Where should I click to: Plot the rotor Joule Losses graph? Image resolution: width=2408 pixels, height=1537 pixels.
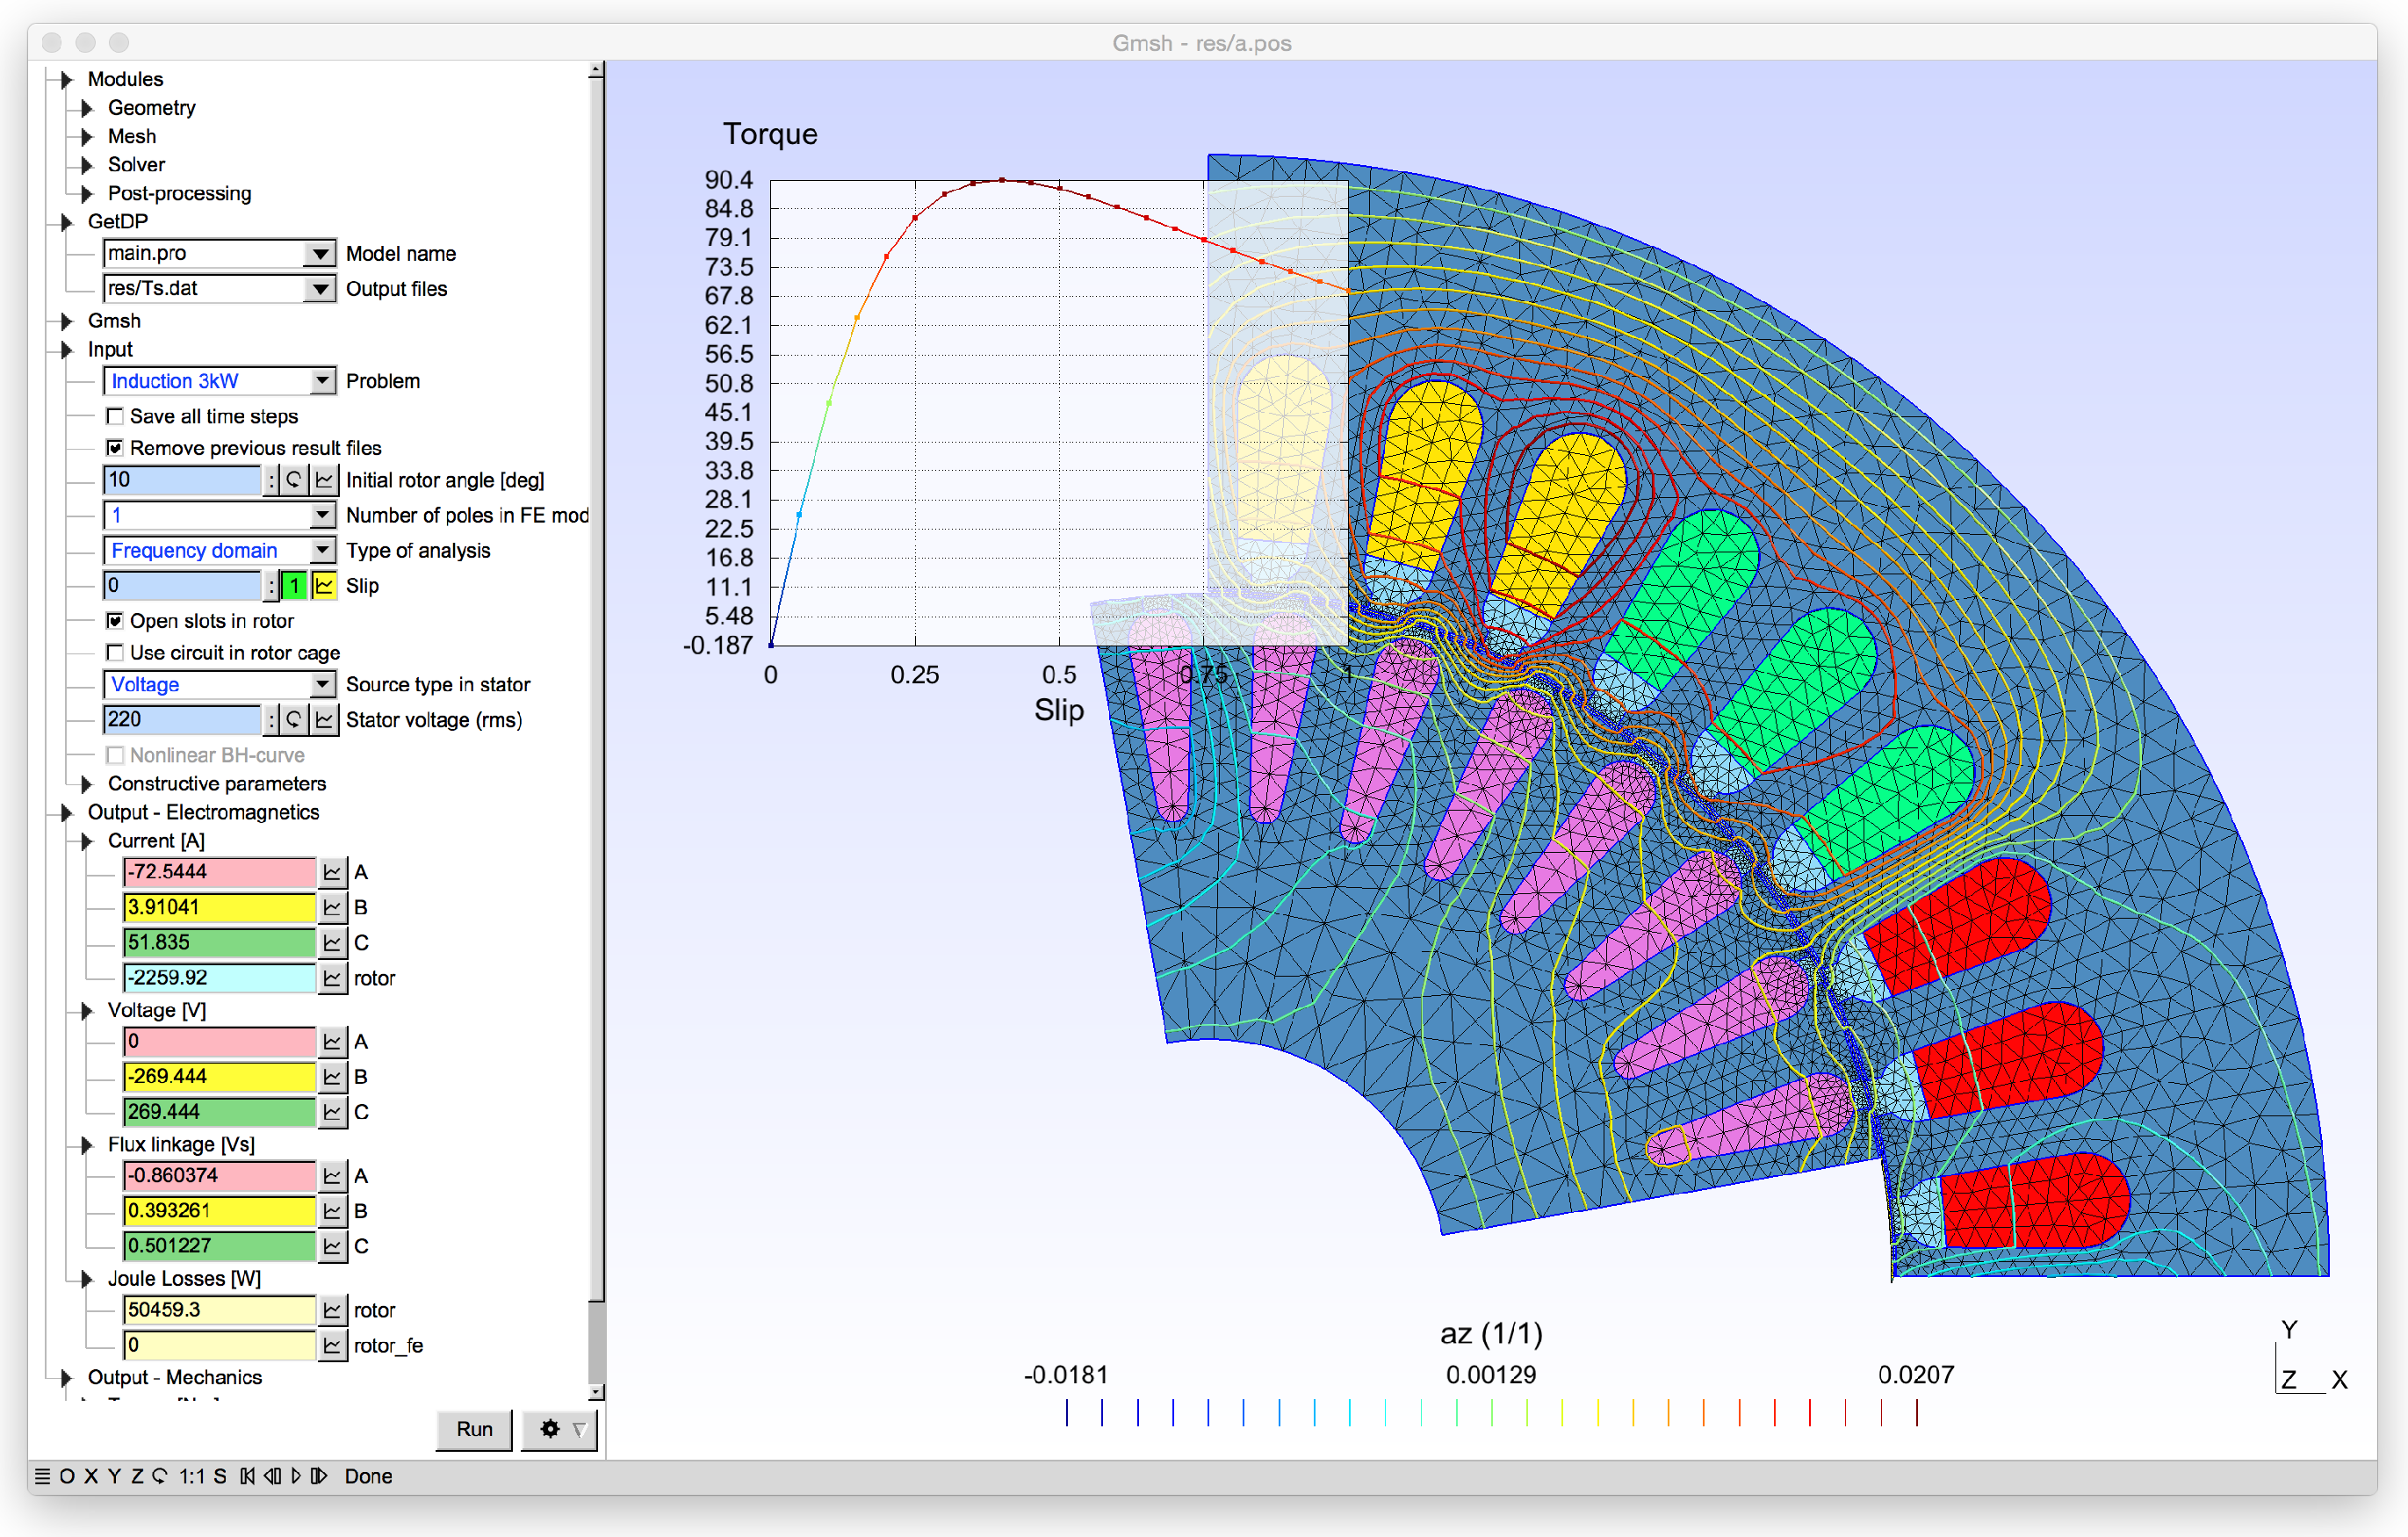[333, 1309]
